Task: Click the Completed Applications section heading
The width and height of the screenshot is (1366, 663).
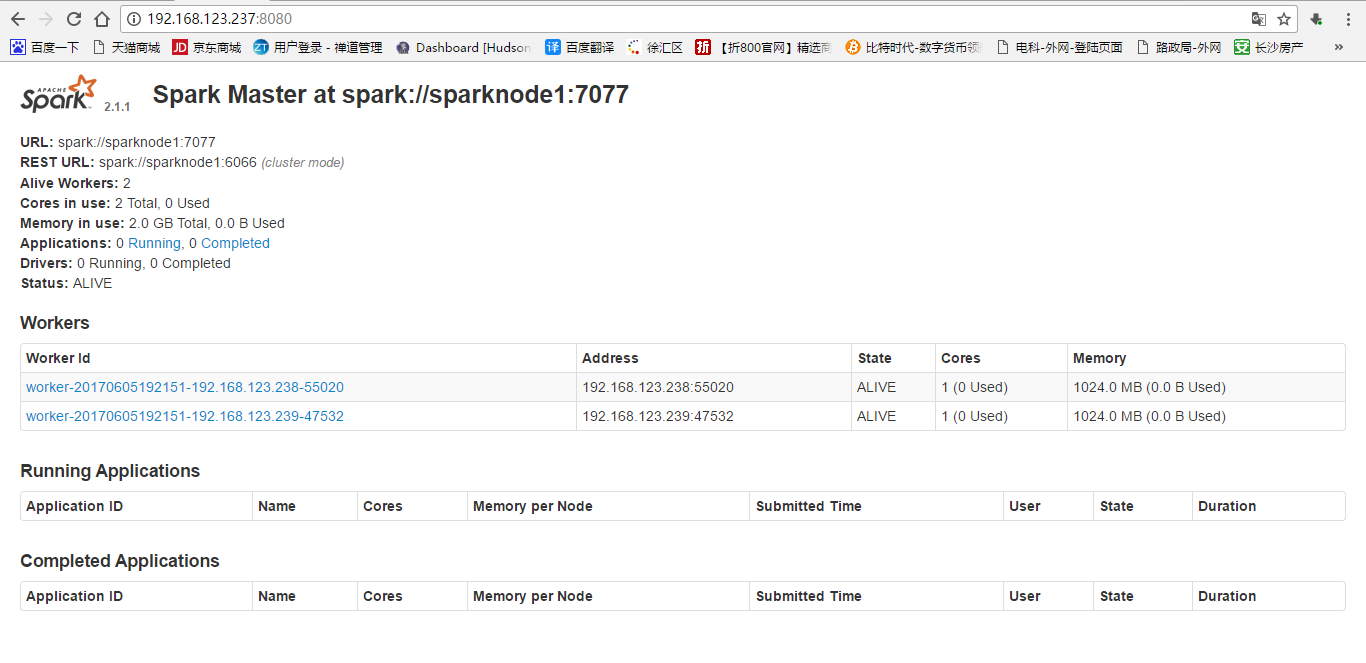Action: click(120, 561)
